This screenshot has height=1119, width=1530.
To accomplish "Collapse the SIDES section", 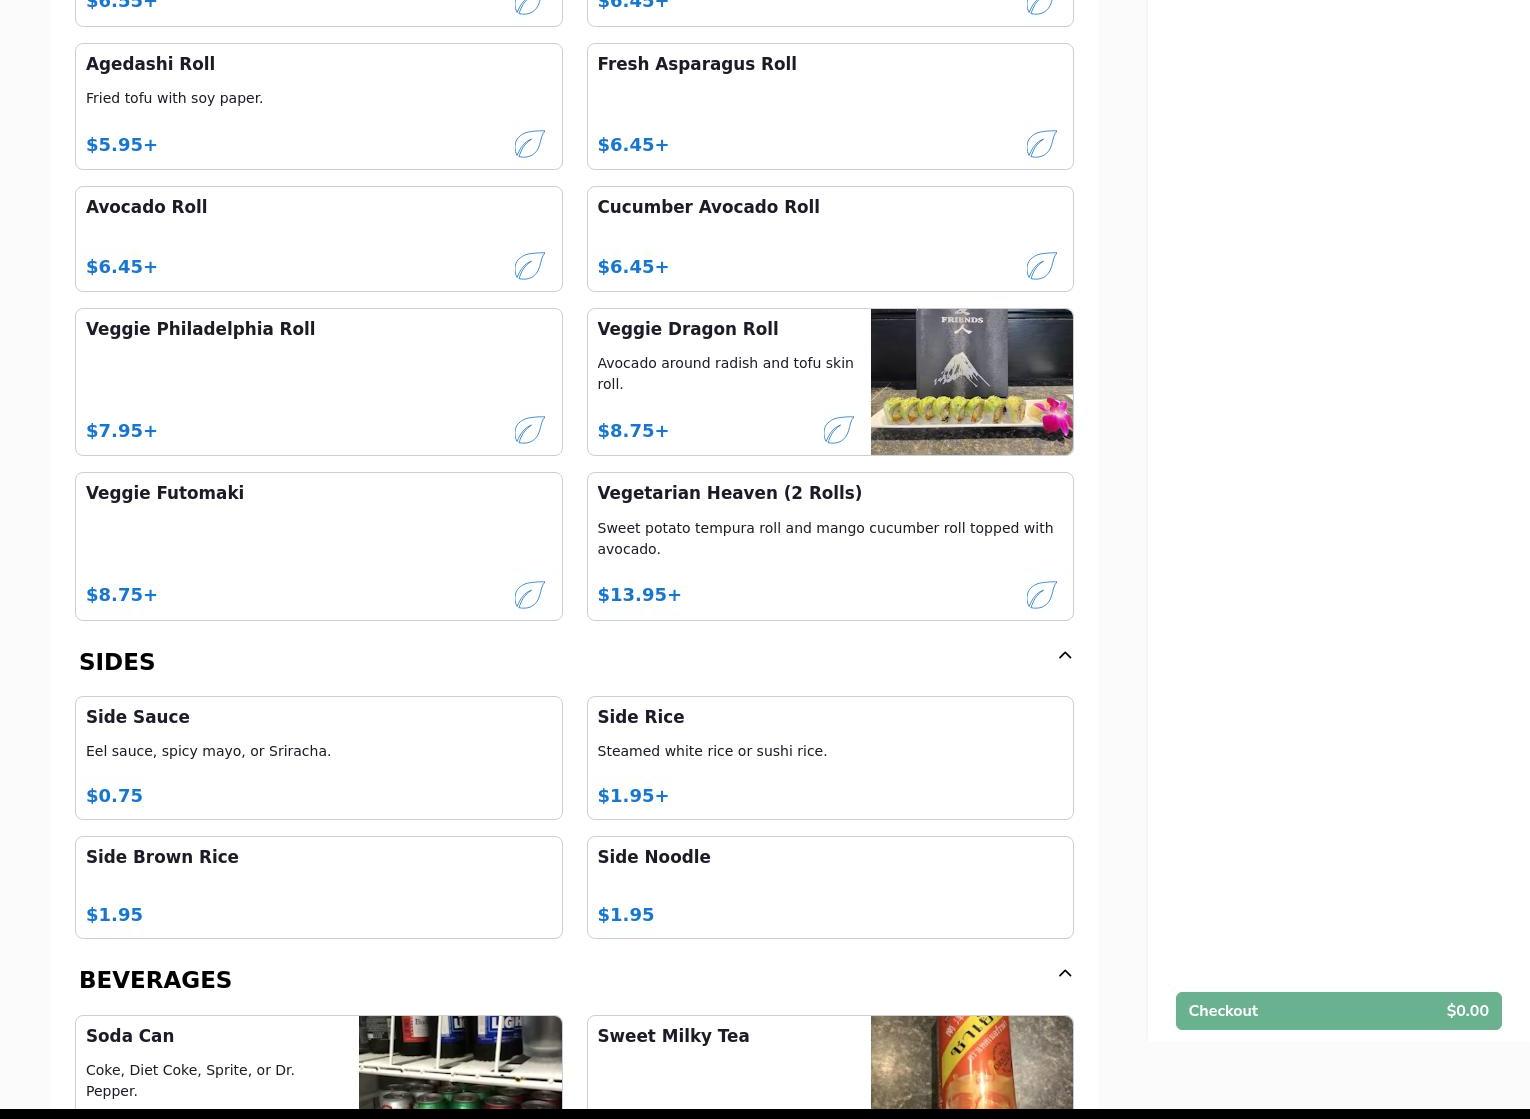I will coord(1065,656).
